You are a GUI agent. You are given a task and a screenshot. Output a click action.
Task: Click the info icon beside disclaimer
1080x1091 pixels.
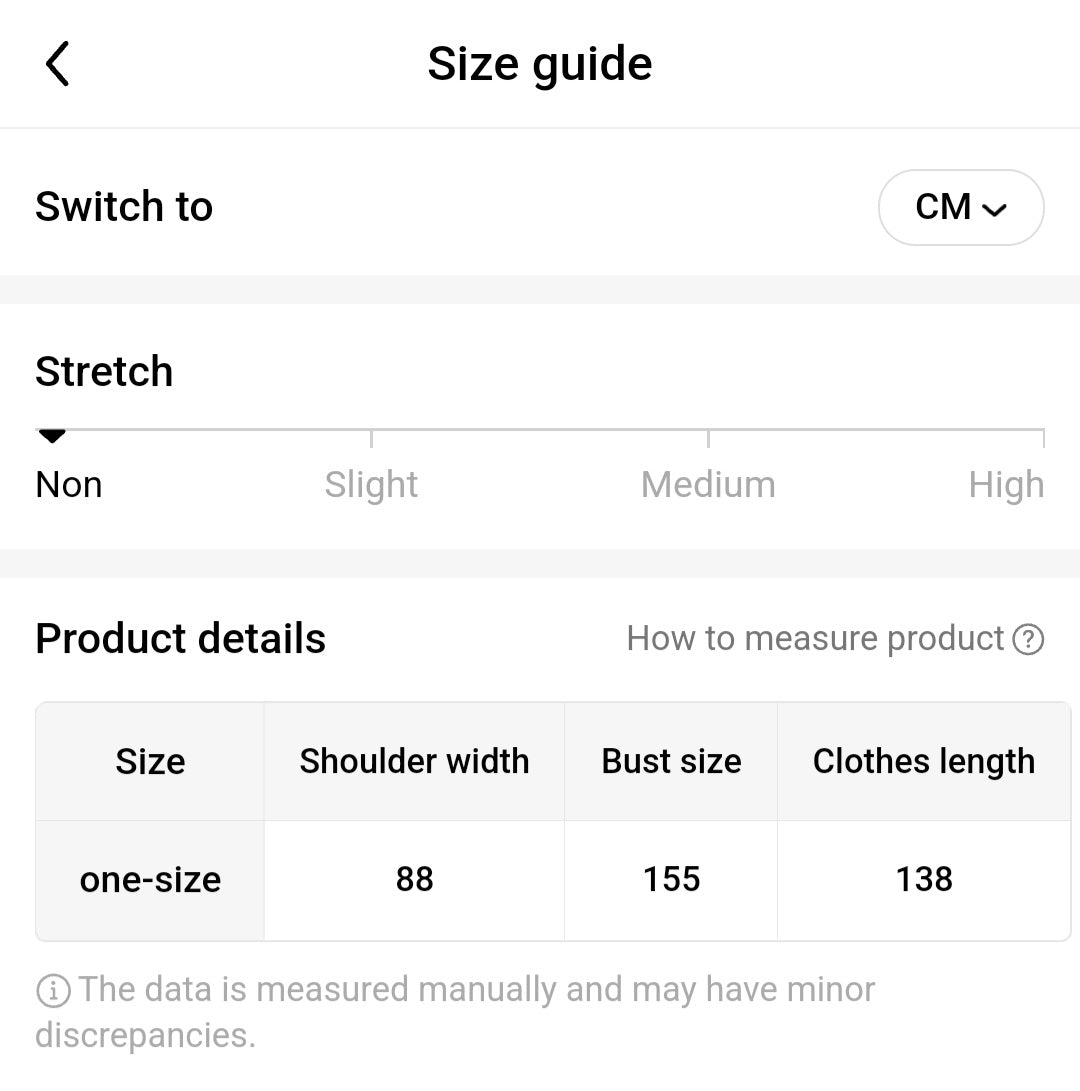pyautogui.click(x=53, y=991)
